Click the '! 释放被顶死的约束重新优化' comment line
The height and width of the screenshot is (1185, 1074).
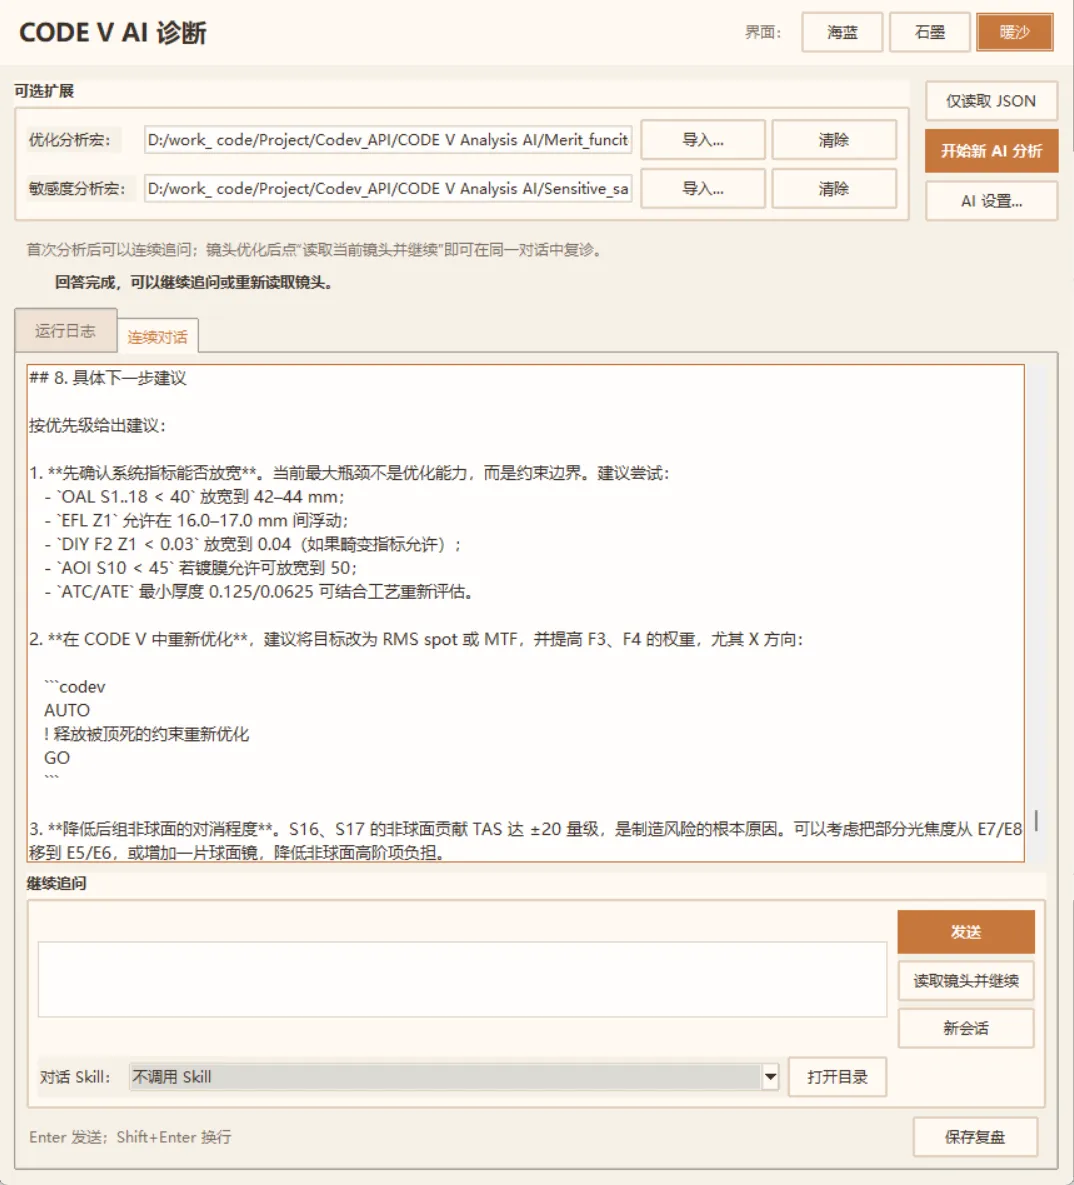tap(146, 734)
